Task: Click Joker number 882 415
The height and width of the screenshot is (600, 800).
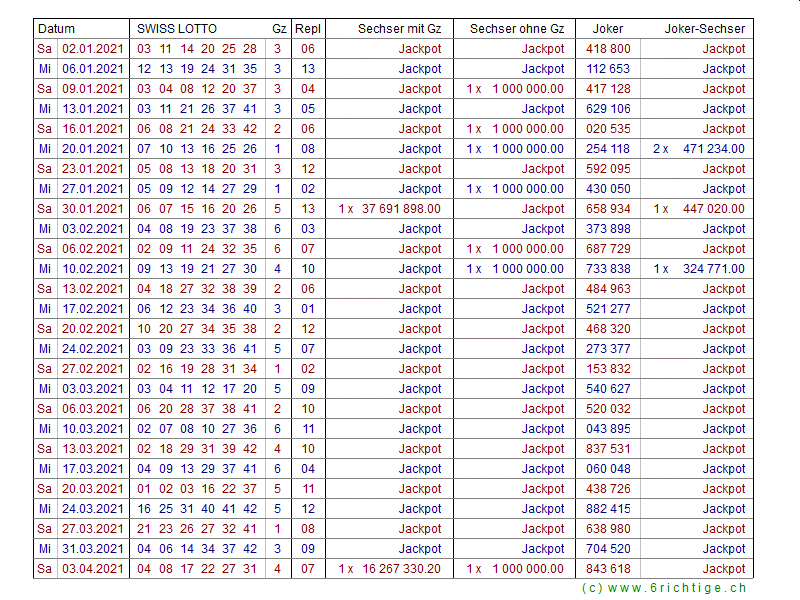Action: (608, 509)
